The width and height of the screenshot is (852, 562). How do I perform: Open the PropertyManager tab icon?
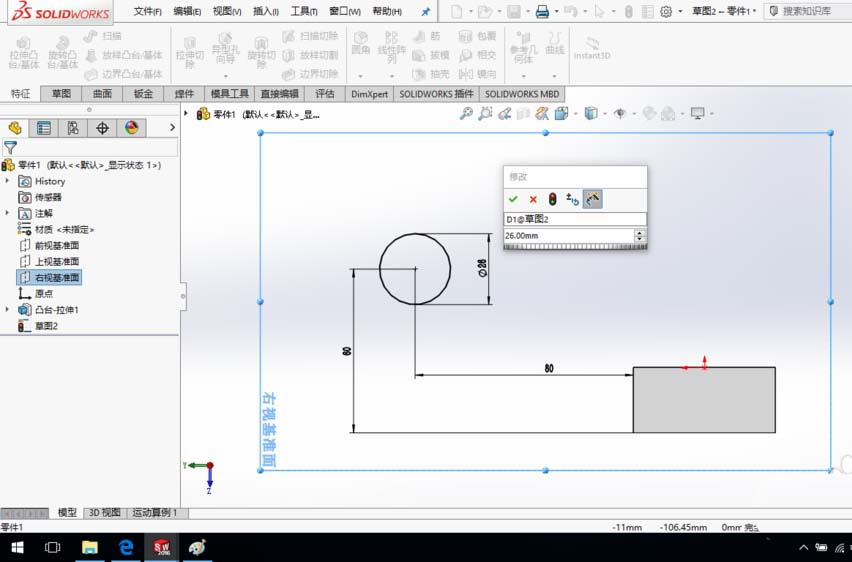coord(44,128)
